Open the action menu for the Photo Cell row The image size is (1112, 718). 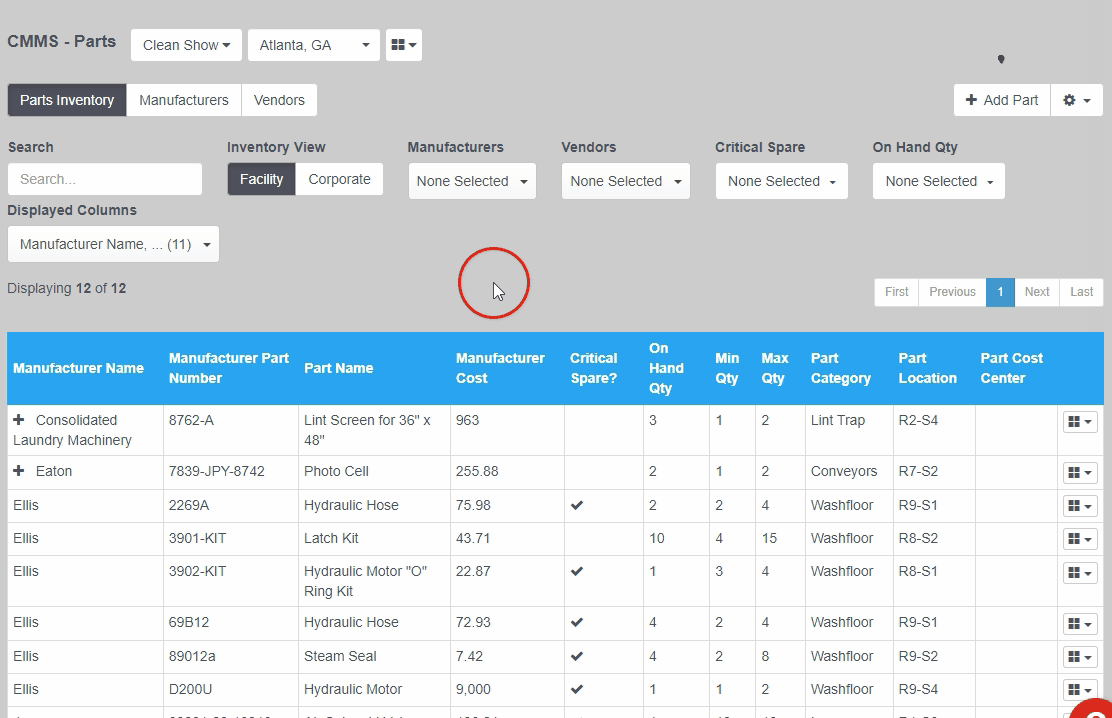click(x=1080, y=473)
